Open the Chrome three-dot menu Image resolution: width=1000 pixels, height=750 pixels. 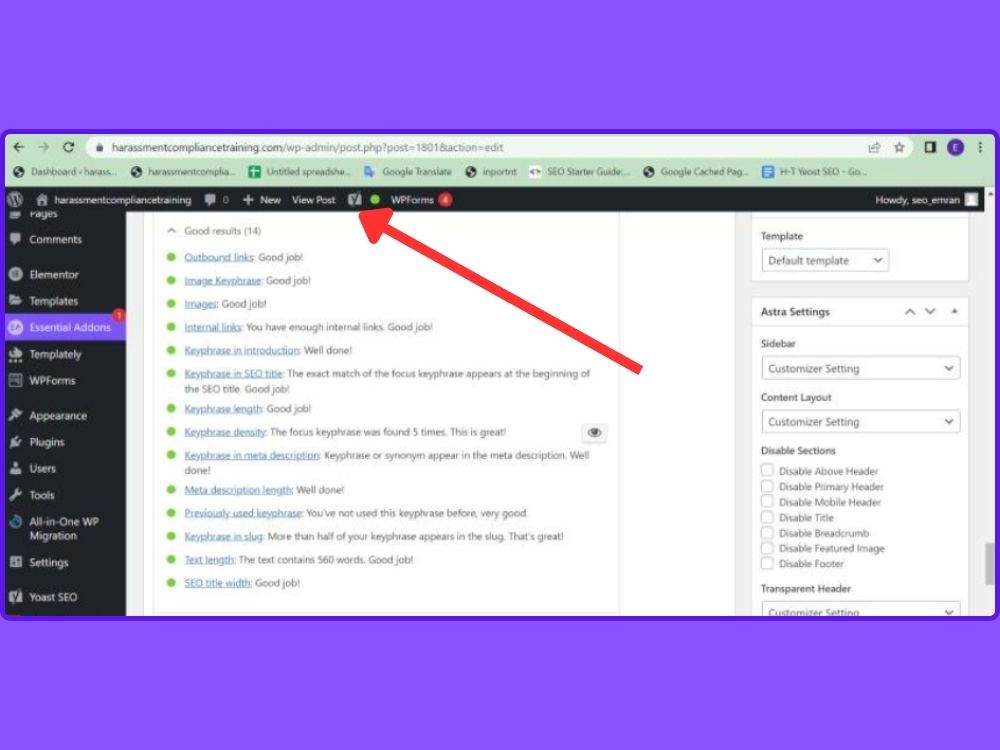pyautogui.click(x=980, y=147)
